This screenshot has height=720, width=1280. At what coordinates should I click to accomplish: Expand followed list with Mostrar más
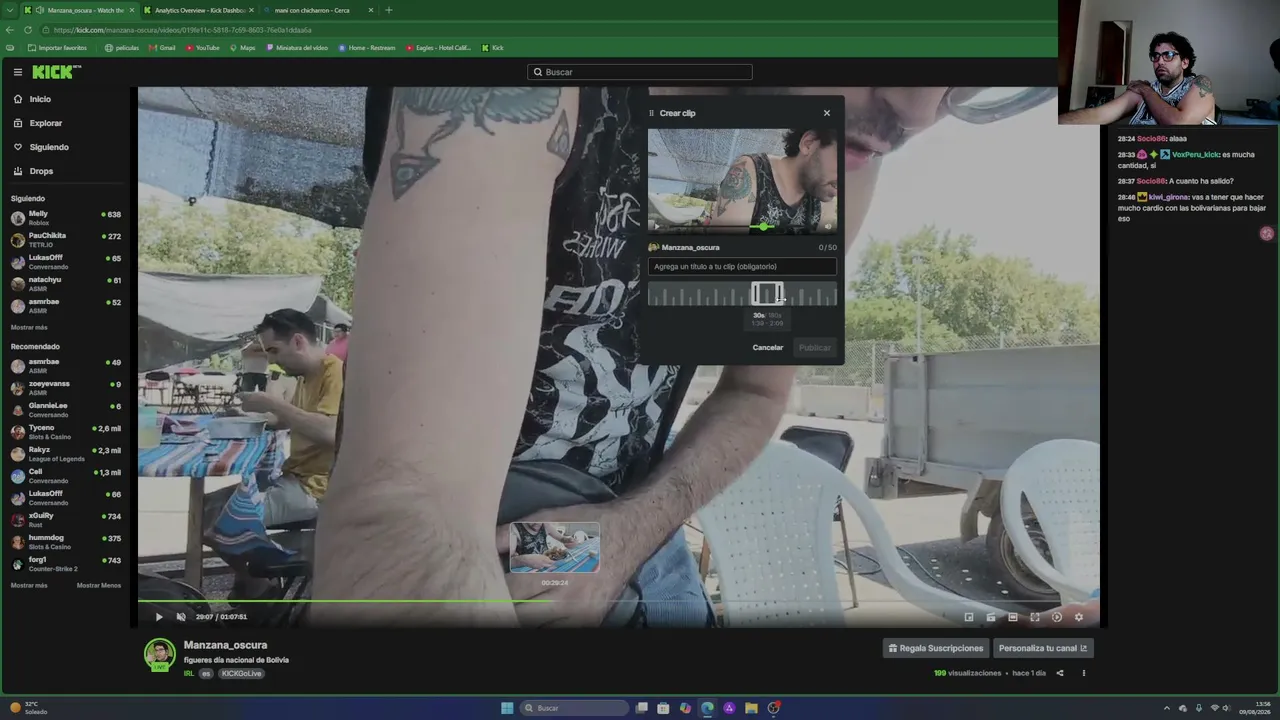click(29, 327)
